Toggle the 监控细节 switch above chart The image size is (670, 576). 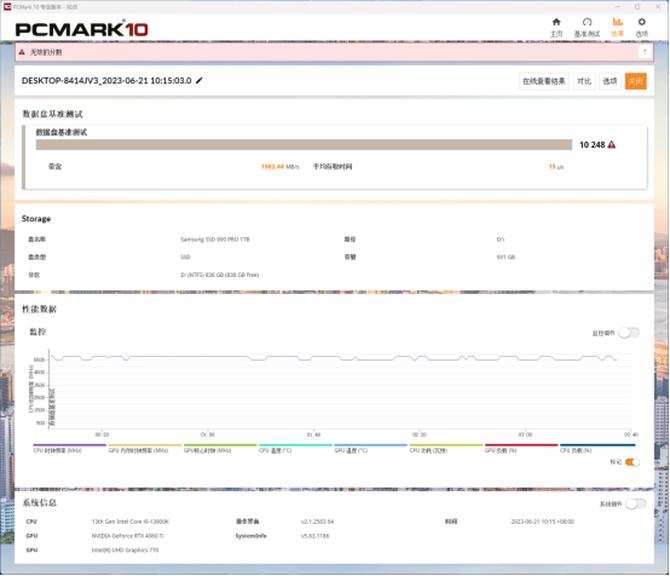pyautogui.click(x=629, y=333)
